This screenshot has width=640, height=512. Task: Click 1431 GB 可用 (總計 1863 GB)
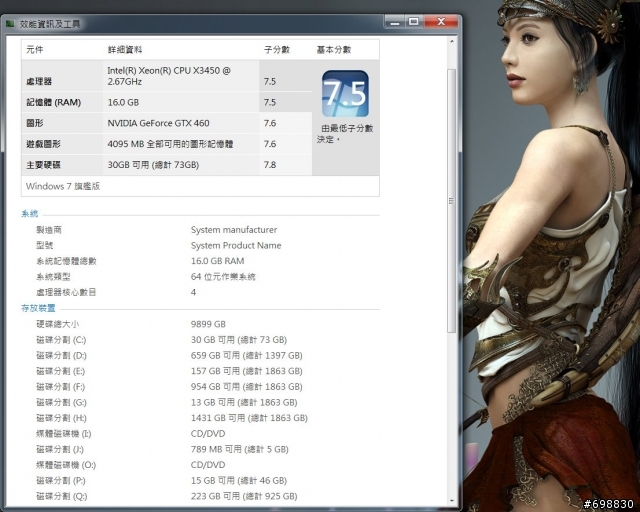[249, 418]
